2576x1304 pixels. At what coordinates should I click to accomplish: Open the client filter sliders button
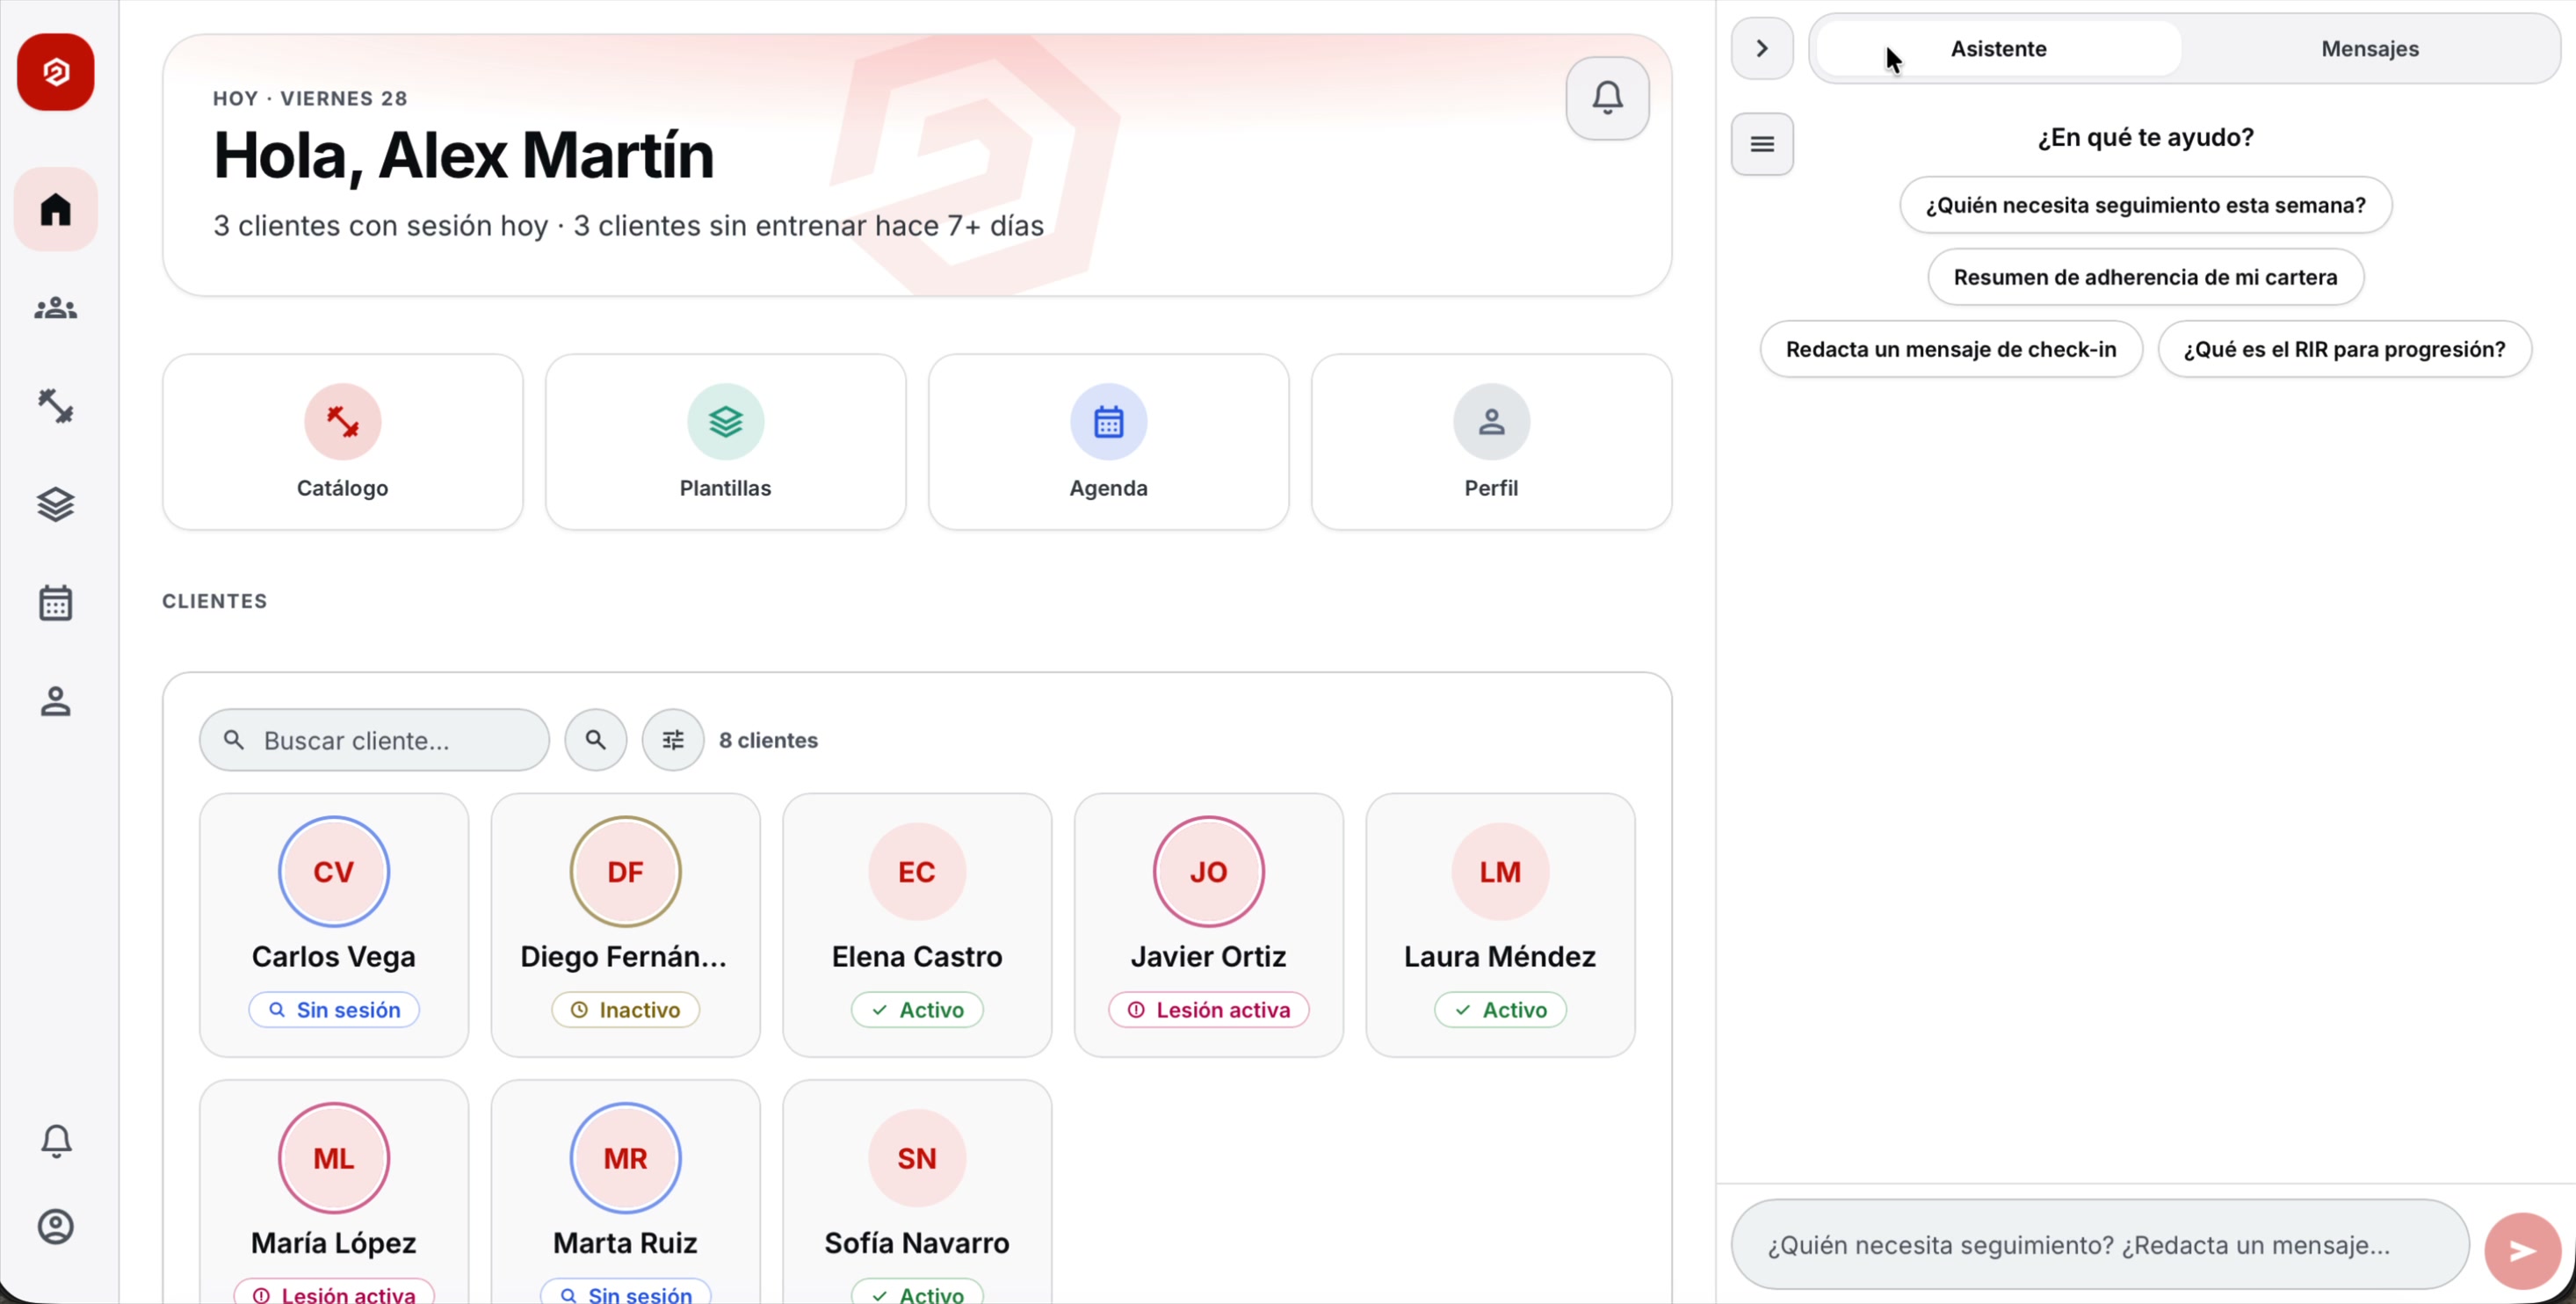click(673, 740)
